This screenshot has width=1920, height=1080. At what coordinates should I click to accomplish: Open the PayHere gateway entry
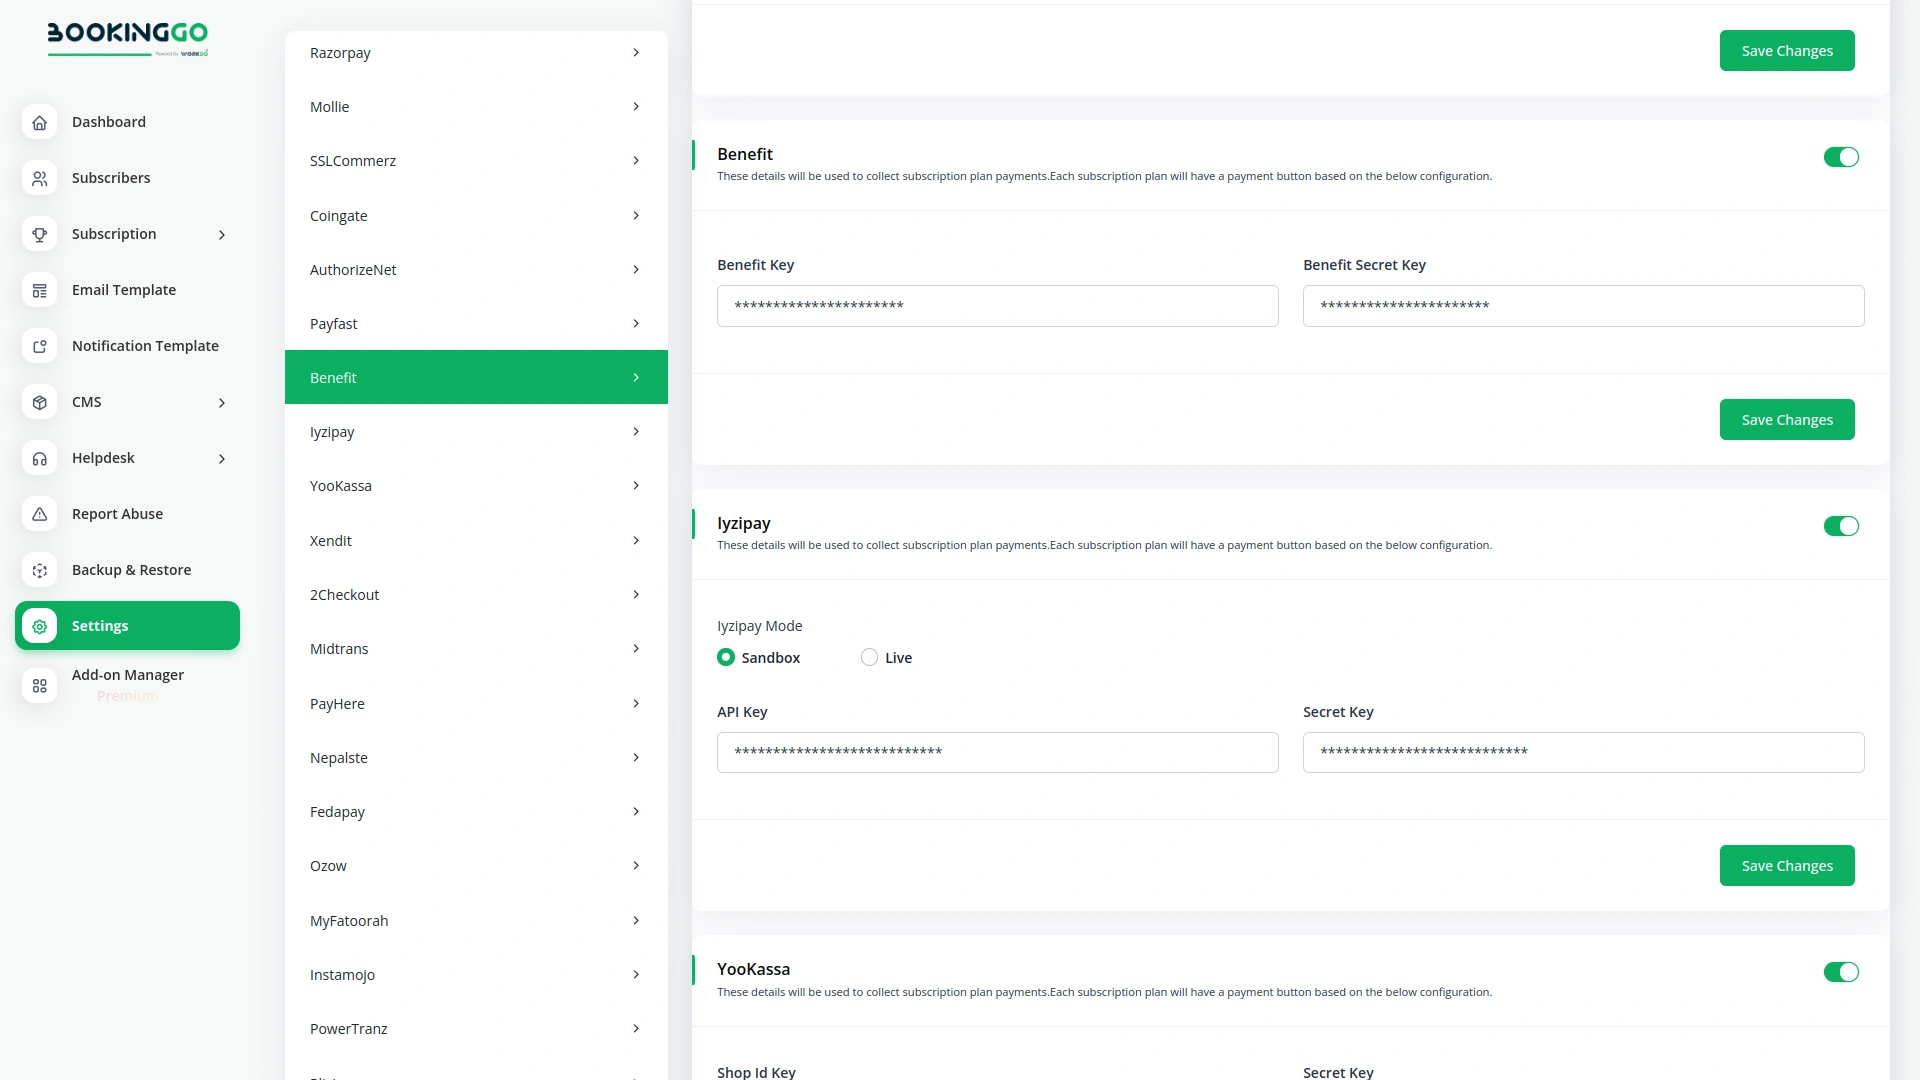click(476, 703)
